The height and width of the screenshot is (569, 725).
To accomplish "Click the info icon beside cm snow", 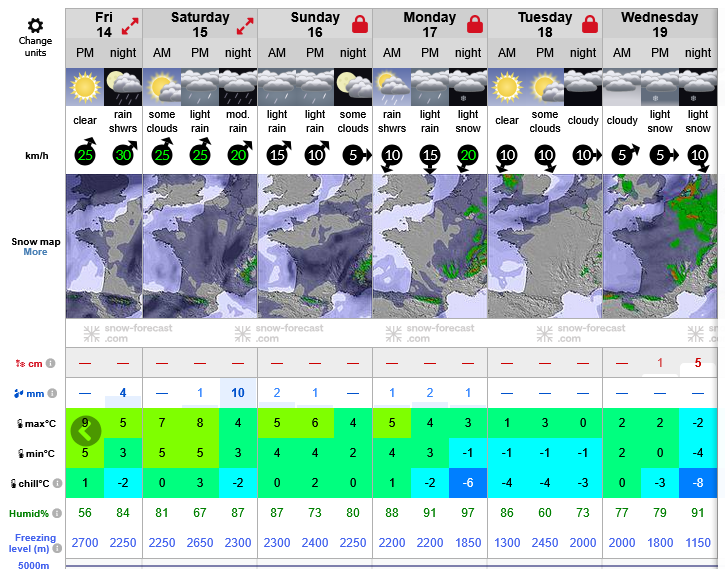I will pos(50,363).
